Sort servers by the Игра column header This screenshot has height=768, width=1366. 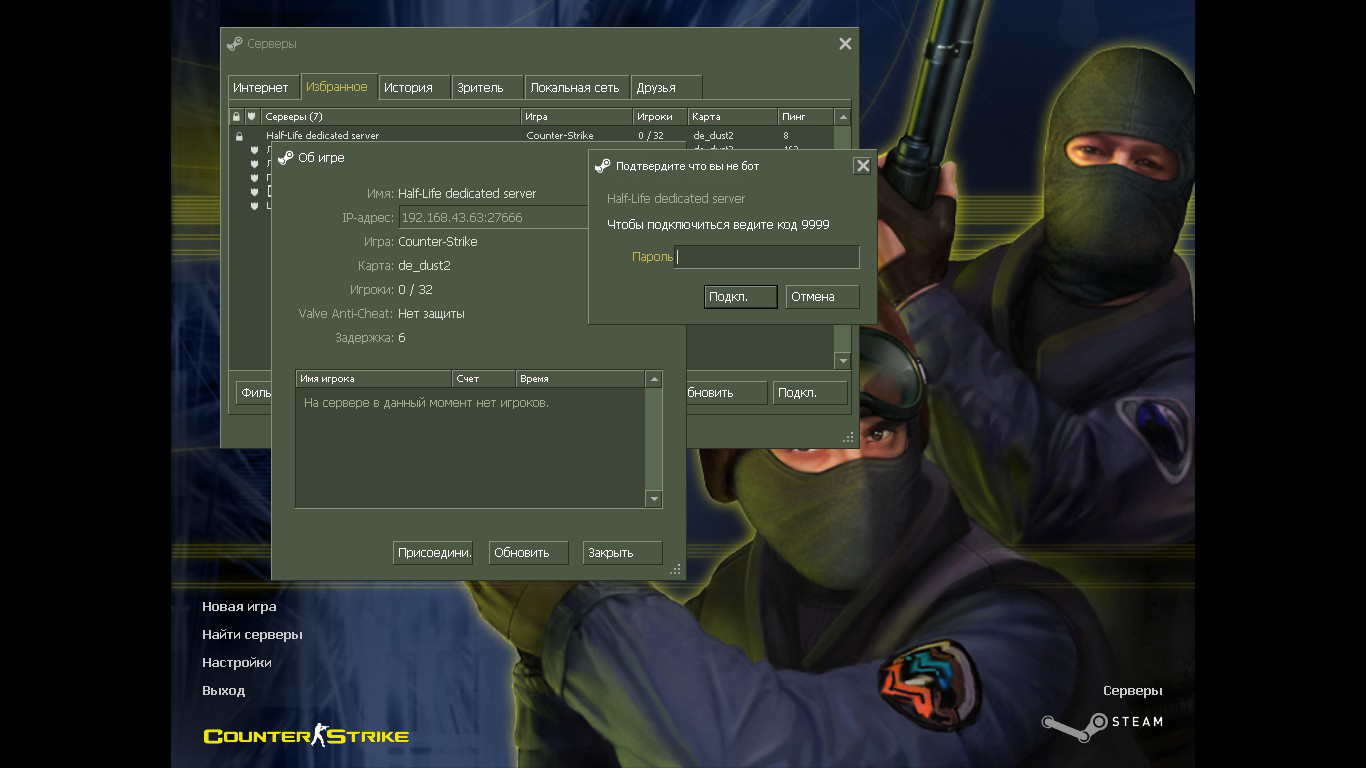pyautogui.click(x=577, y=117)
